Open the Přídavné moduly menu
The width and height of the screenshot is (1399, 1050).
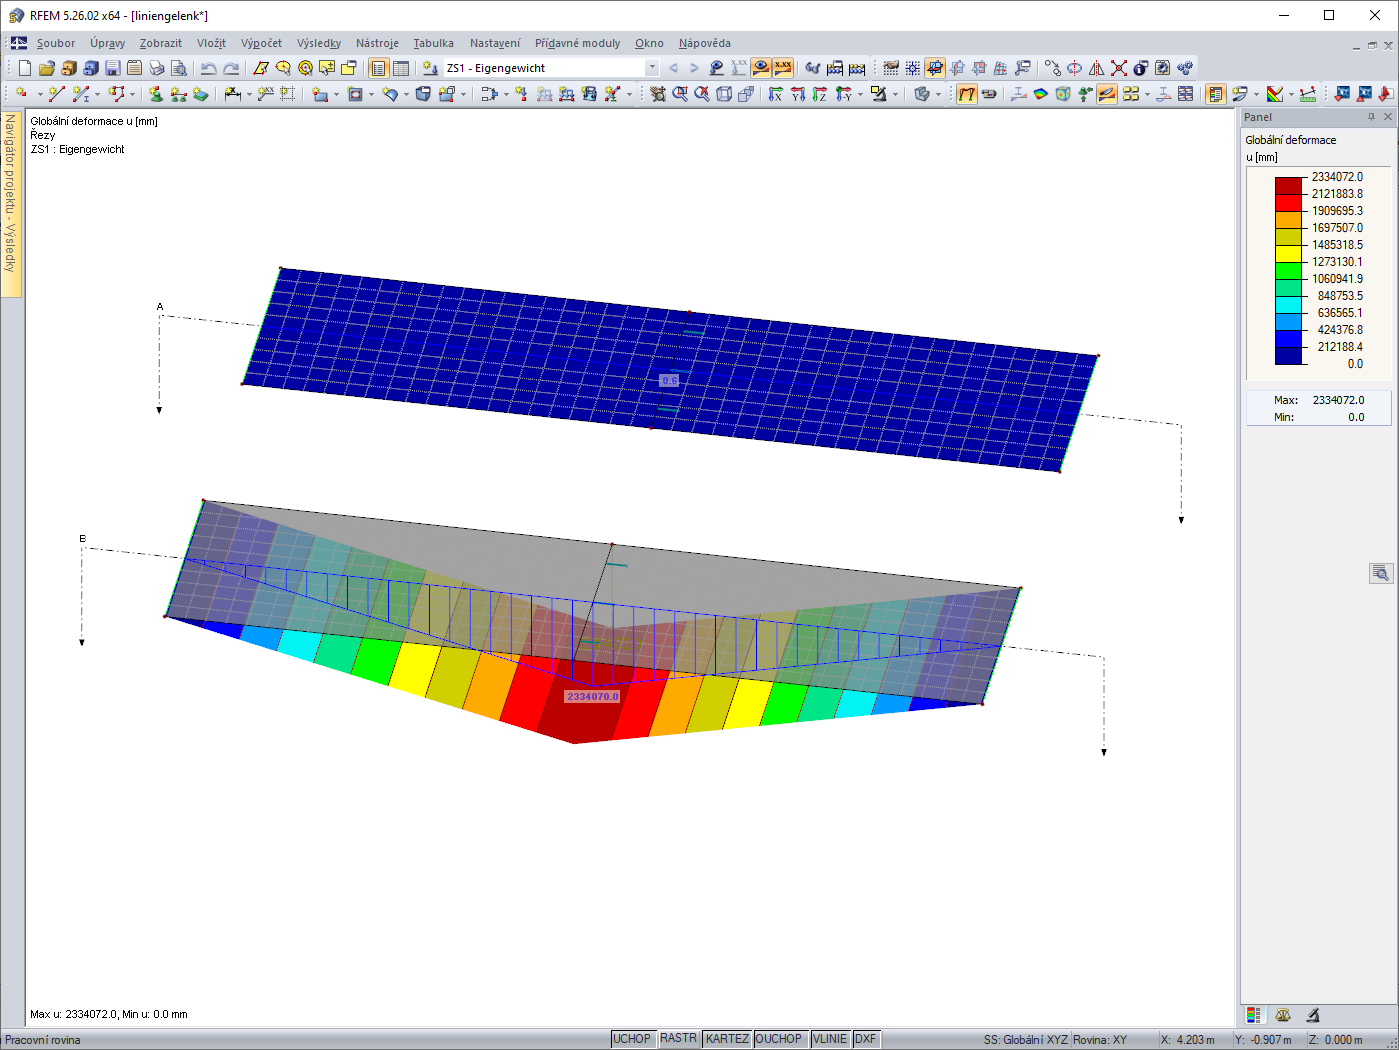coord(578,43)
